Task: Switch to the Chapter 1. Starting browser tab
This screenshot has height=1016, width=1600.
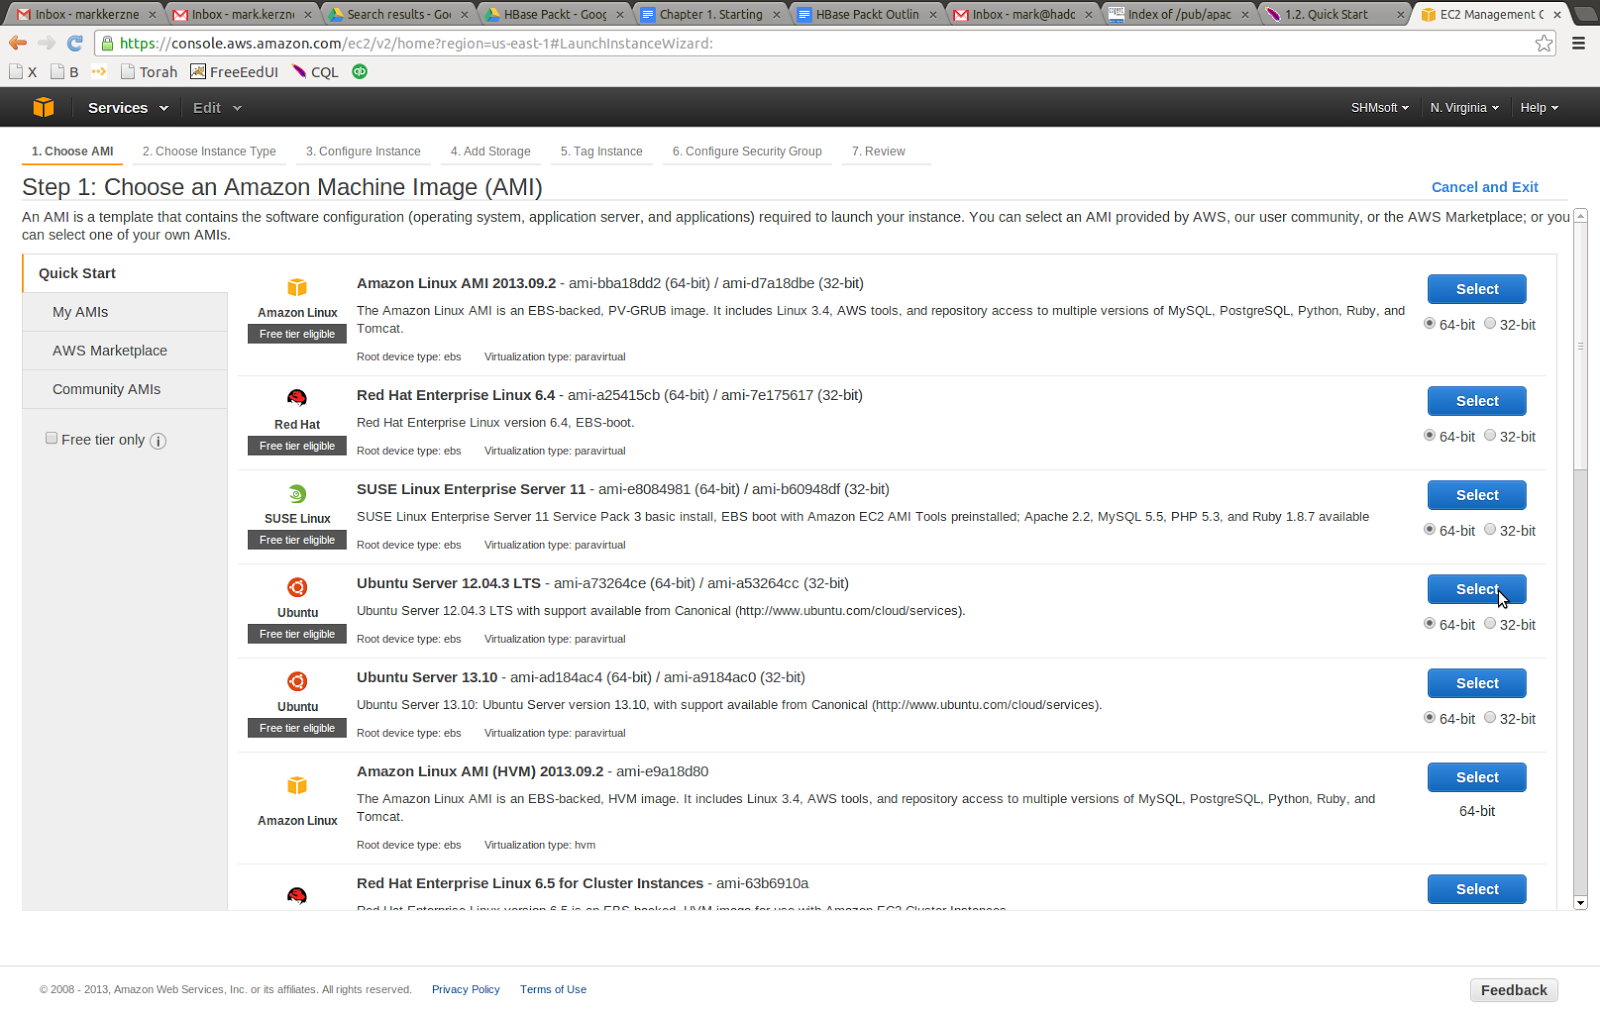Action: (x=710, y=15)
